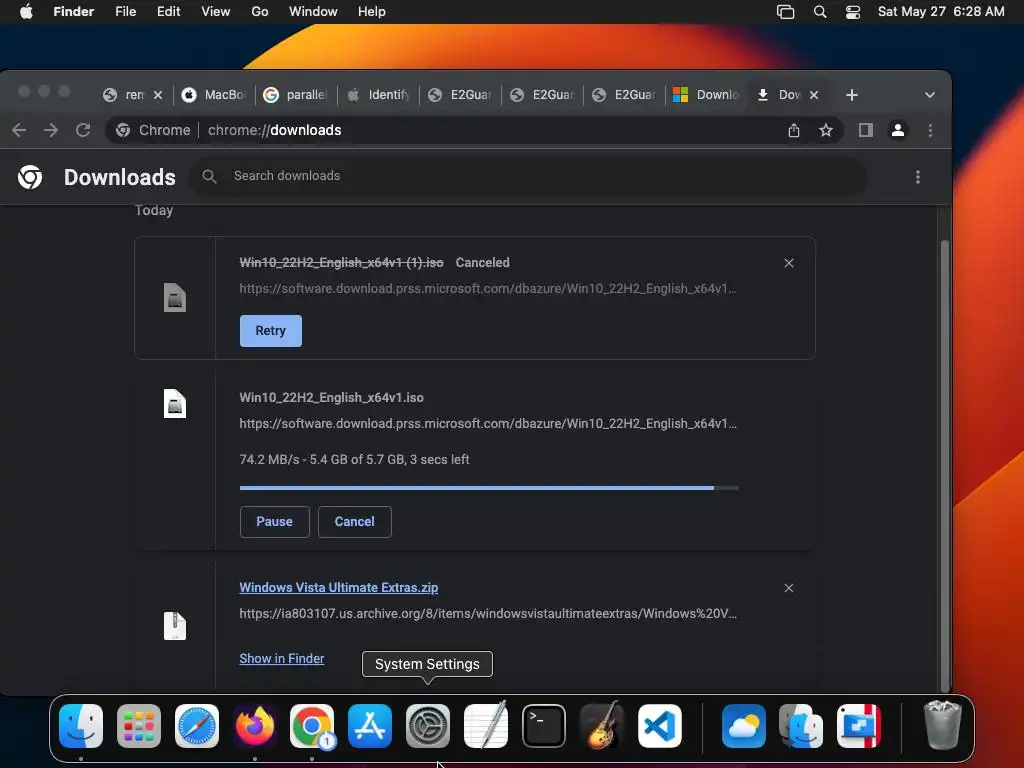This screenshot has width=1024, height=768.
Task: Switch to the Identify tab
Action: pyautogui.click(x=378, y=95)
